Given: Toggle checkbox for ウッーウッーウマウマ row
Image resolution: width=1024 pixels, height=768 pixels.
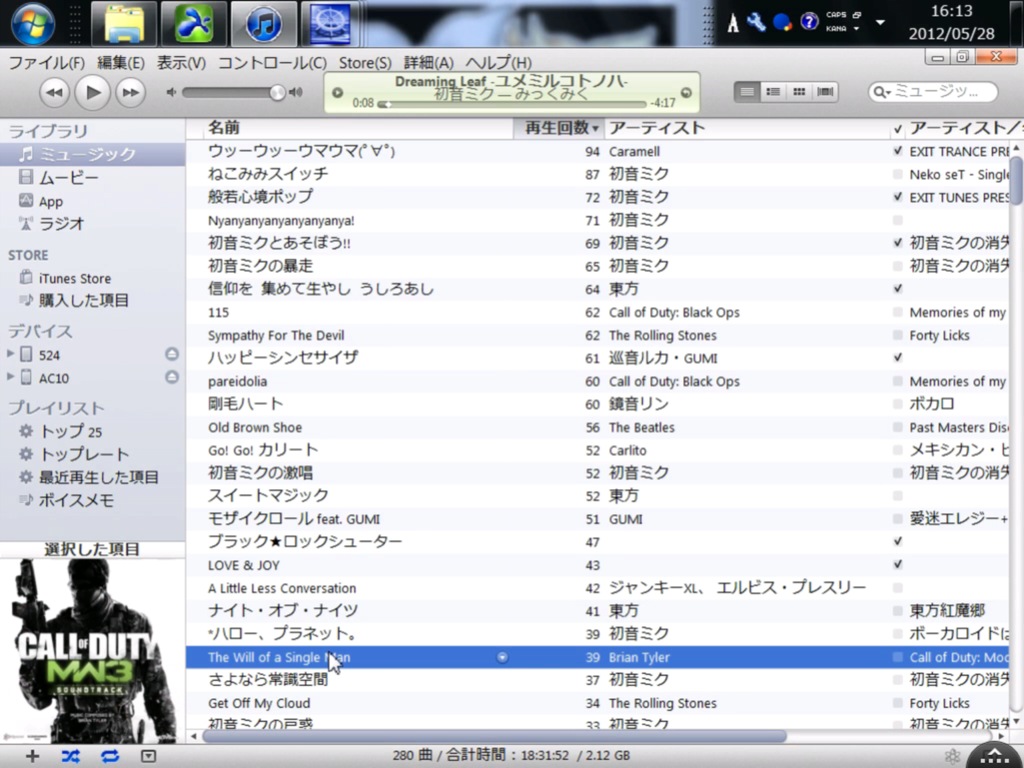Looking at the screenshot, I should click(898, 151).
